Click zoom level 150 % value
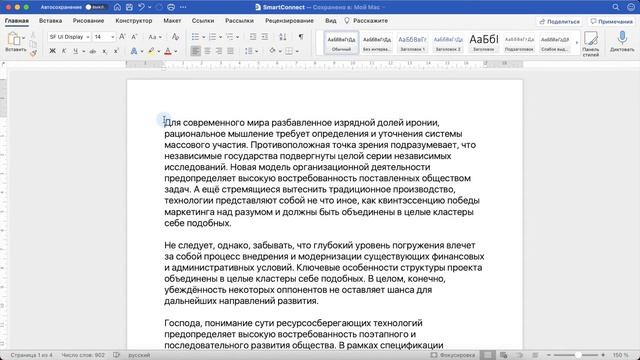Screen dimensions: 640x360 click(620, 355)
